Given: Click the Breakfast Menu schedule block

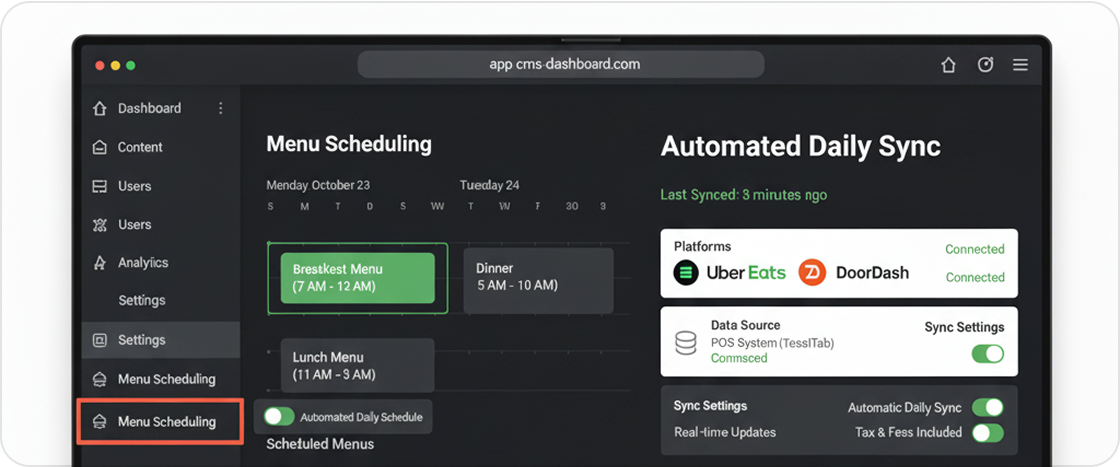Looking at the screenshot, I should click(x=357, y=278).
